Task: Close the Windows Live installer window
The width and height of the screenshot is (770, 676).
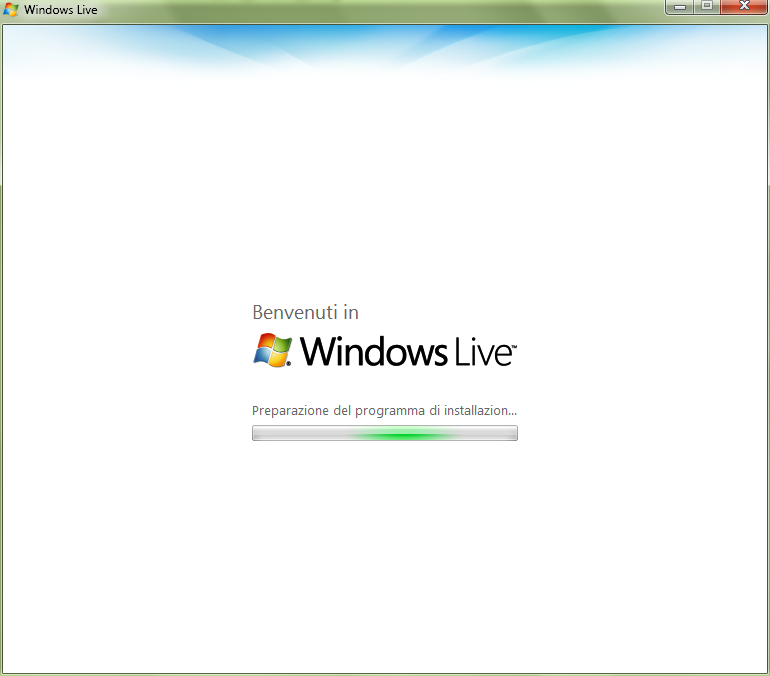Action: point(743,7)
